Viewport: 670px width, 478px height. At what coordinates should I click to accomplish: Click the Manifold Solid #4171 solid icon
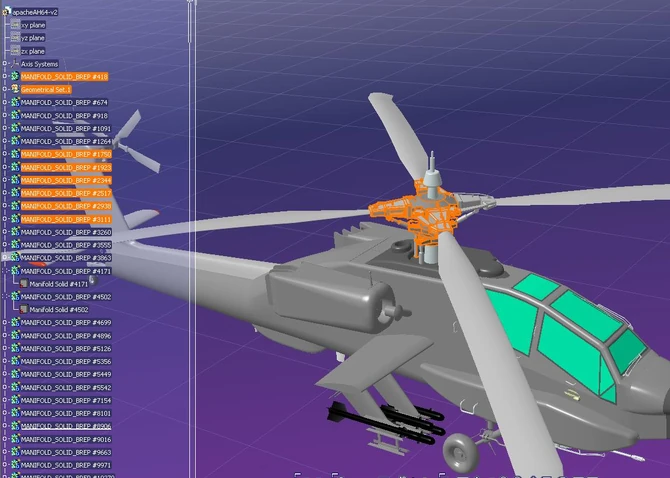pos(23,284)
